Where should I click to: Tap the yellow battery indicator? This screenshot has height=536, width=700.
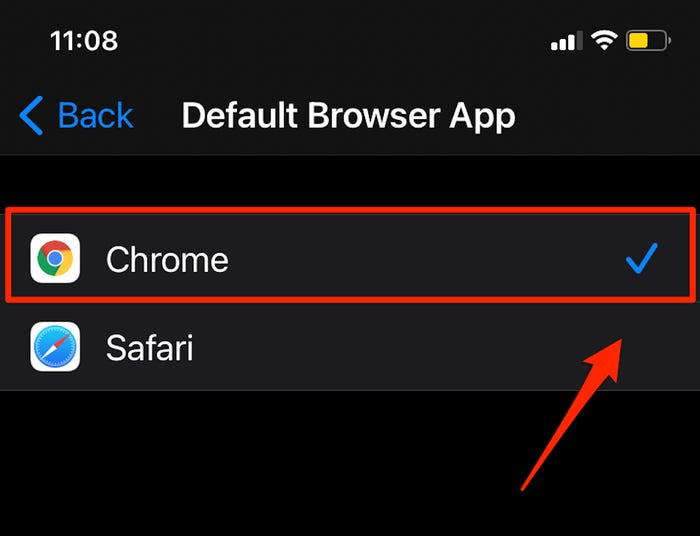click(649, 41)
